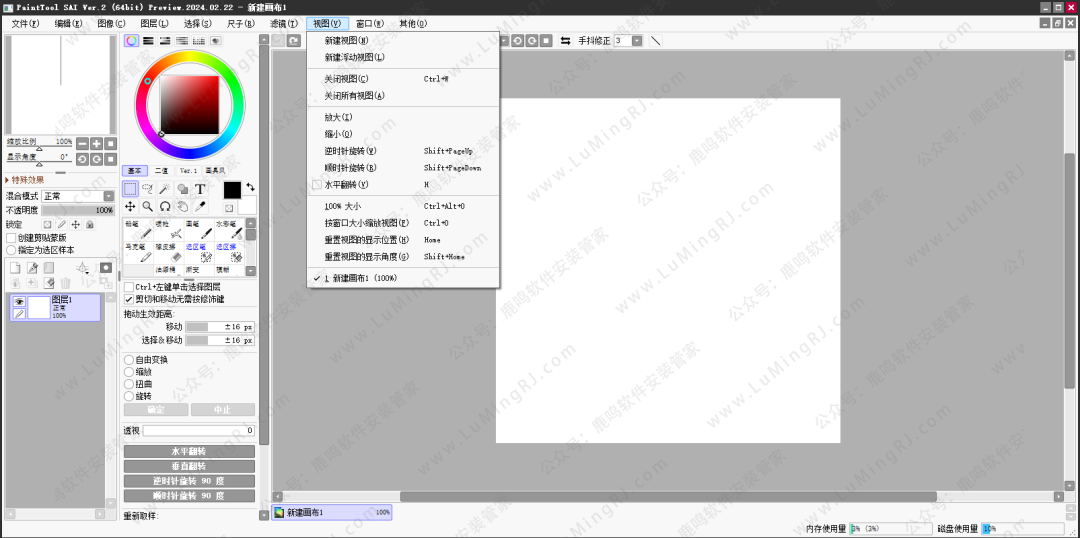
Task: Choose 按窗口大小缩放视图(F) entry
Action: 403,223
